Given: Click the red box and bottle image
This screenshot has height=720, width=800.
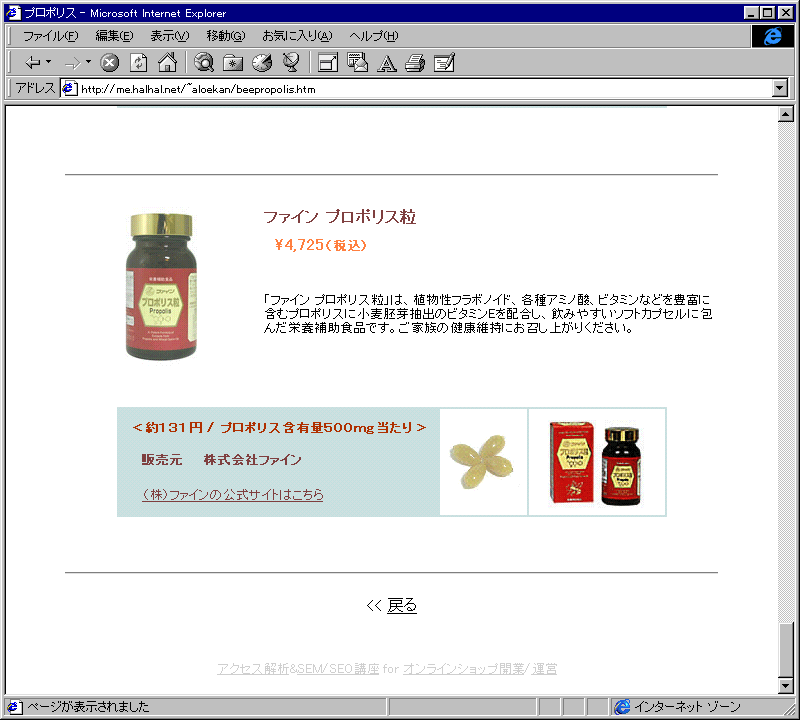Looking at the screenshot, I should pyautogui.click(x=596, y=462).
